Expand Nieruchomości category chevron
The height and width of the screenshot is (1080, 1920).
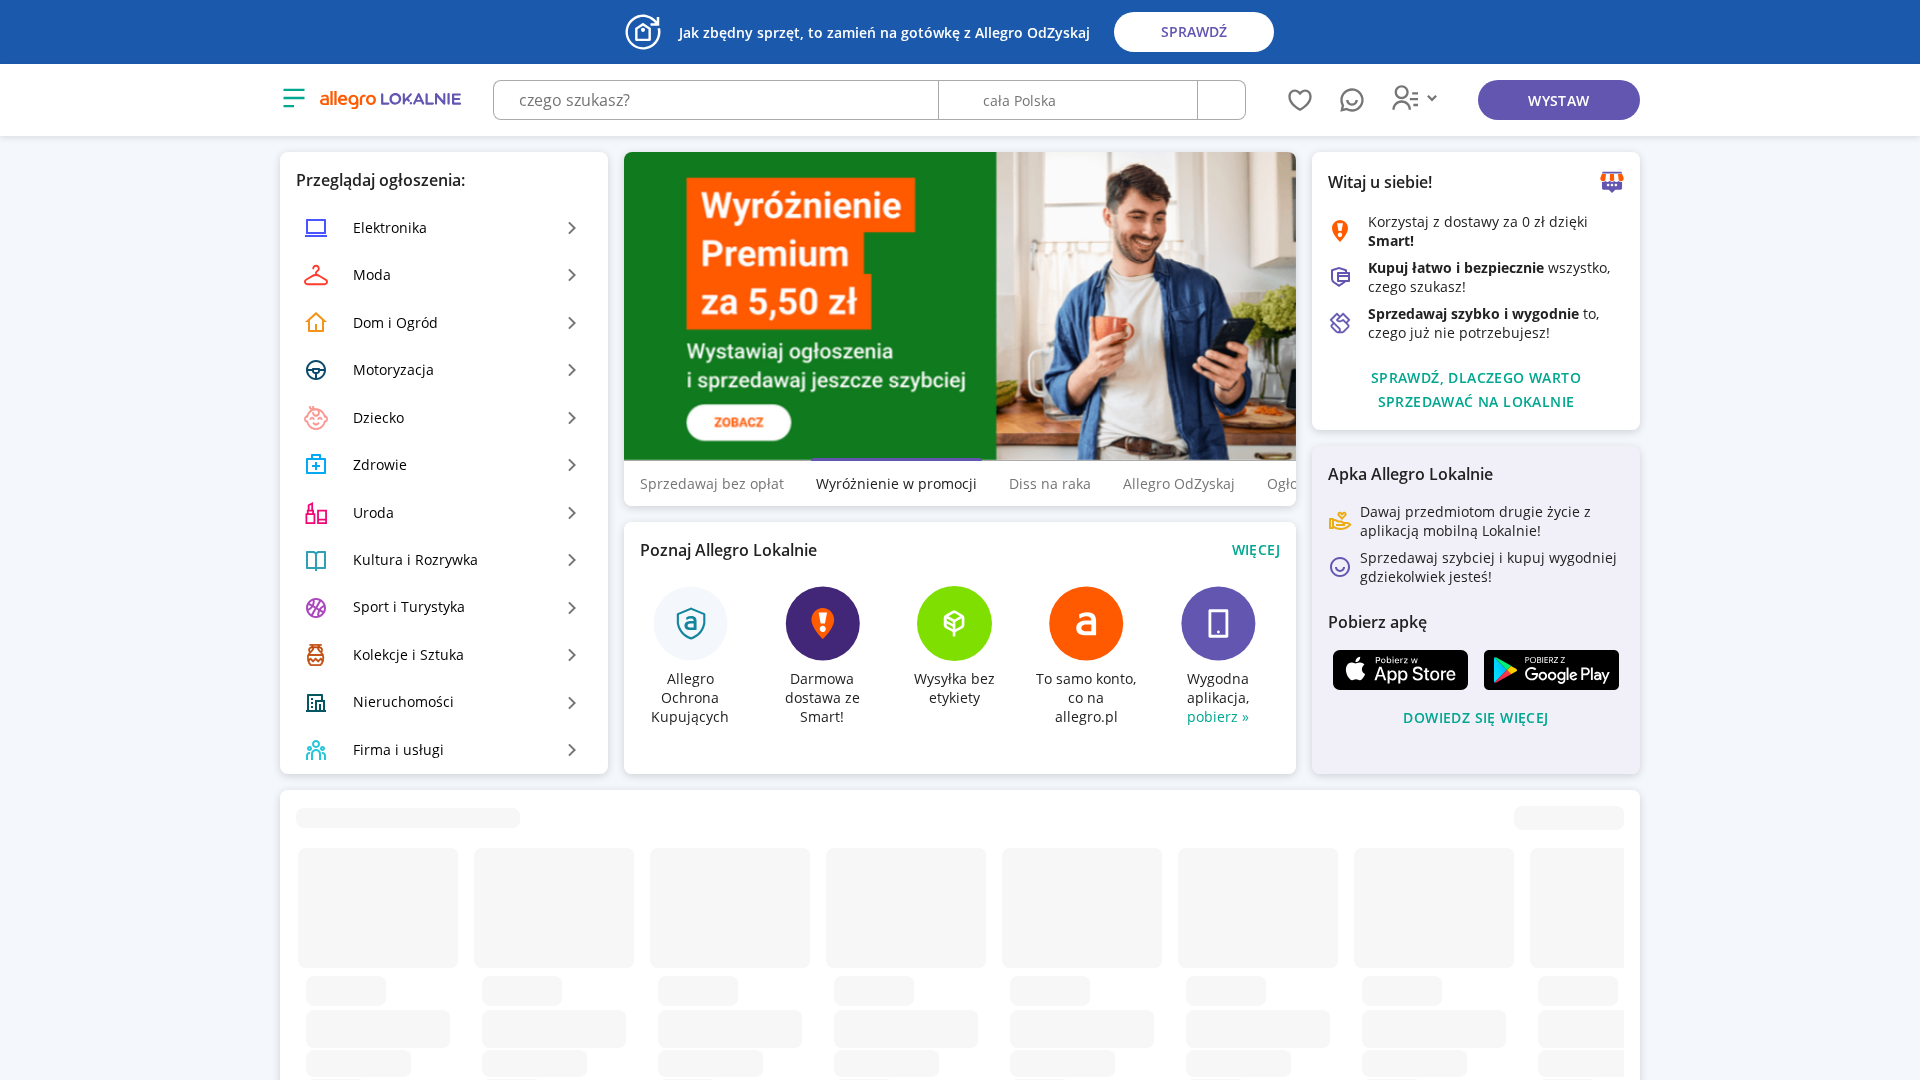(572, 703)
